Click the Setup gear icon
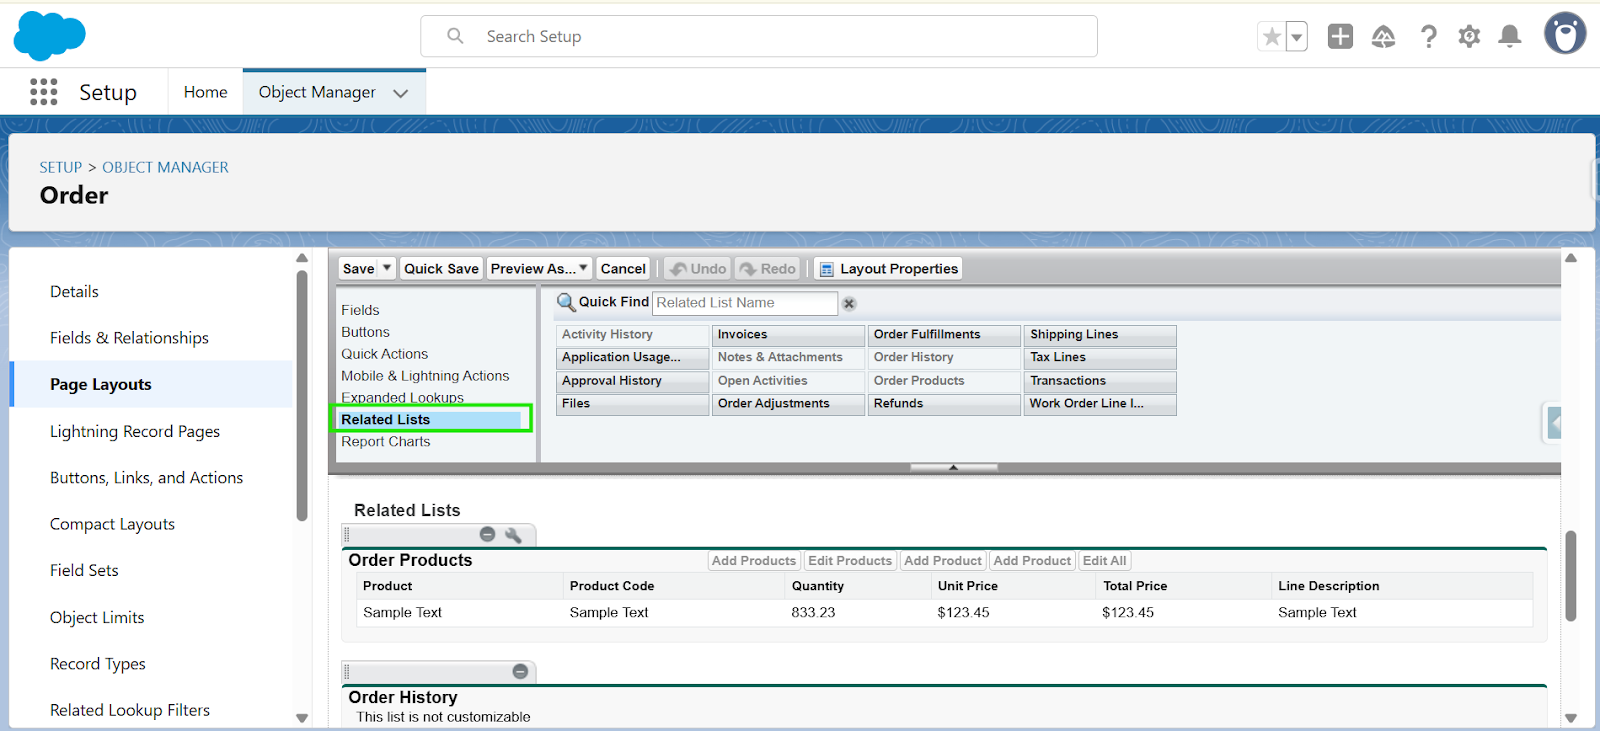This screenshot has width=1600, height=731. click(x=1469, y=37)
